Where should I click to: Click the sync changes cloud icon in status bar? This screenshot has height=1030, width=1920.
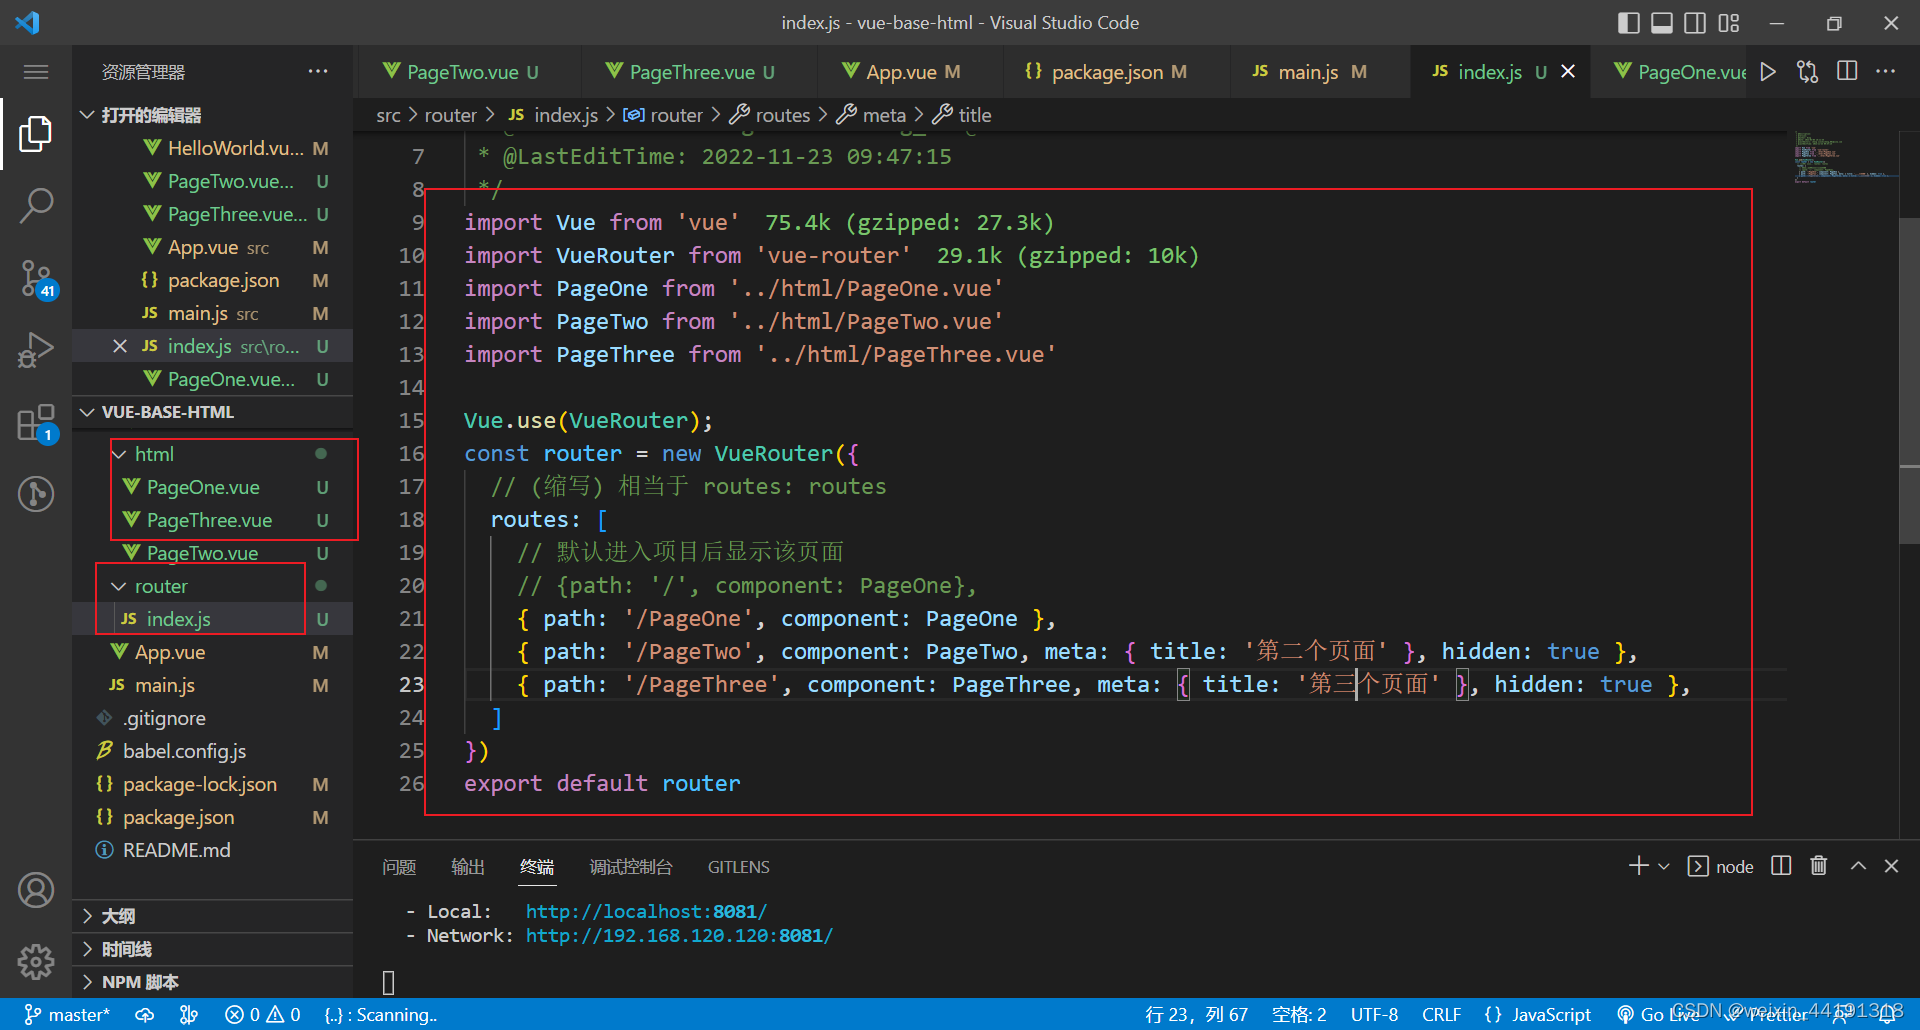click(145, 1014)
